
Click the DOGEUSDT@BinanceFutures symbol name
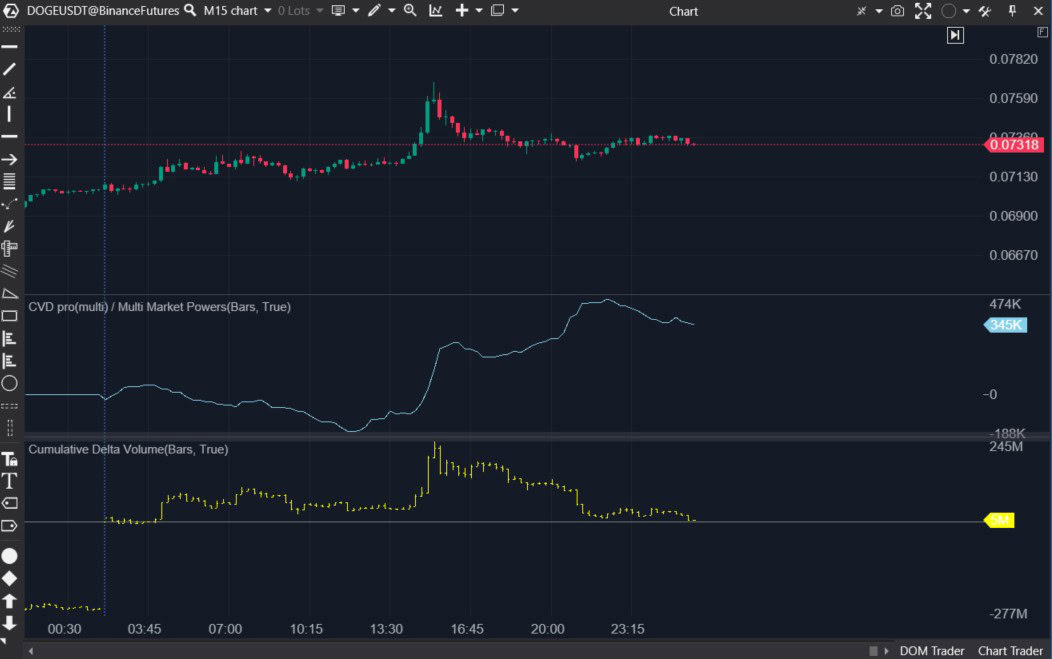[103, 11]
